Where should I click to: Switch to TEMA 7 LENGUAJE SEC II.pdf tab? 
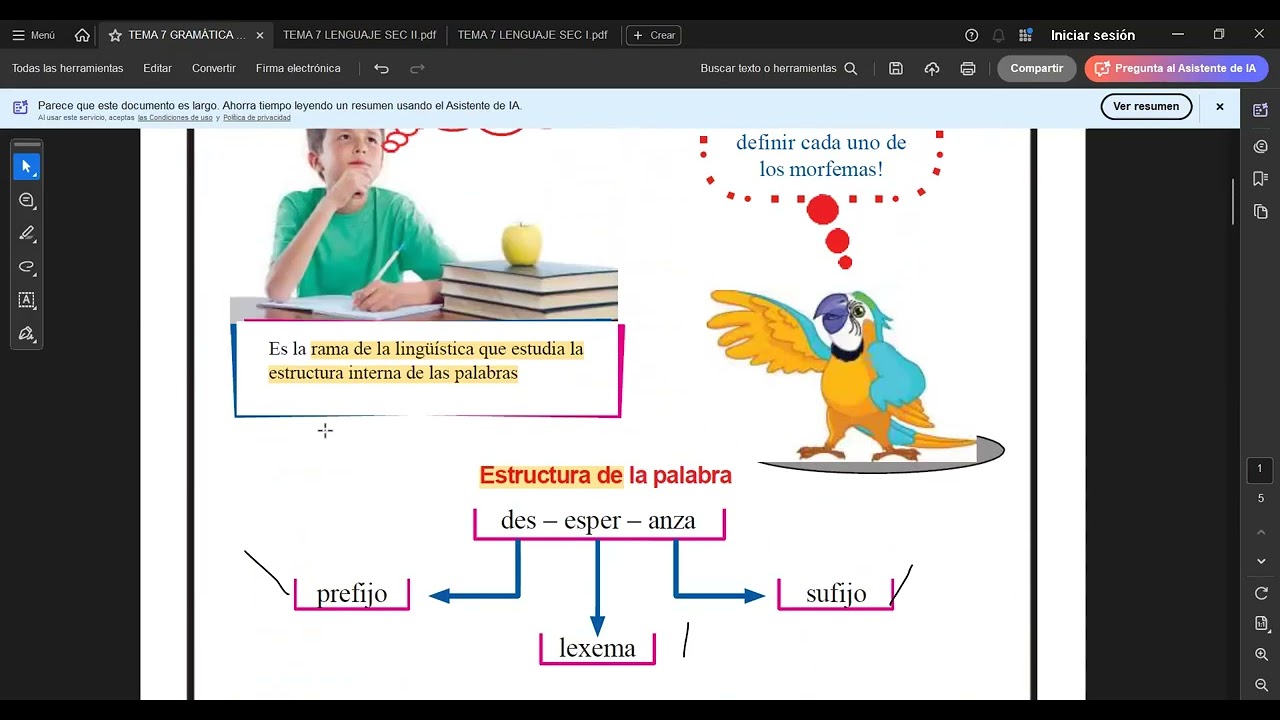pyautogui.click(x=359, y=35)
